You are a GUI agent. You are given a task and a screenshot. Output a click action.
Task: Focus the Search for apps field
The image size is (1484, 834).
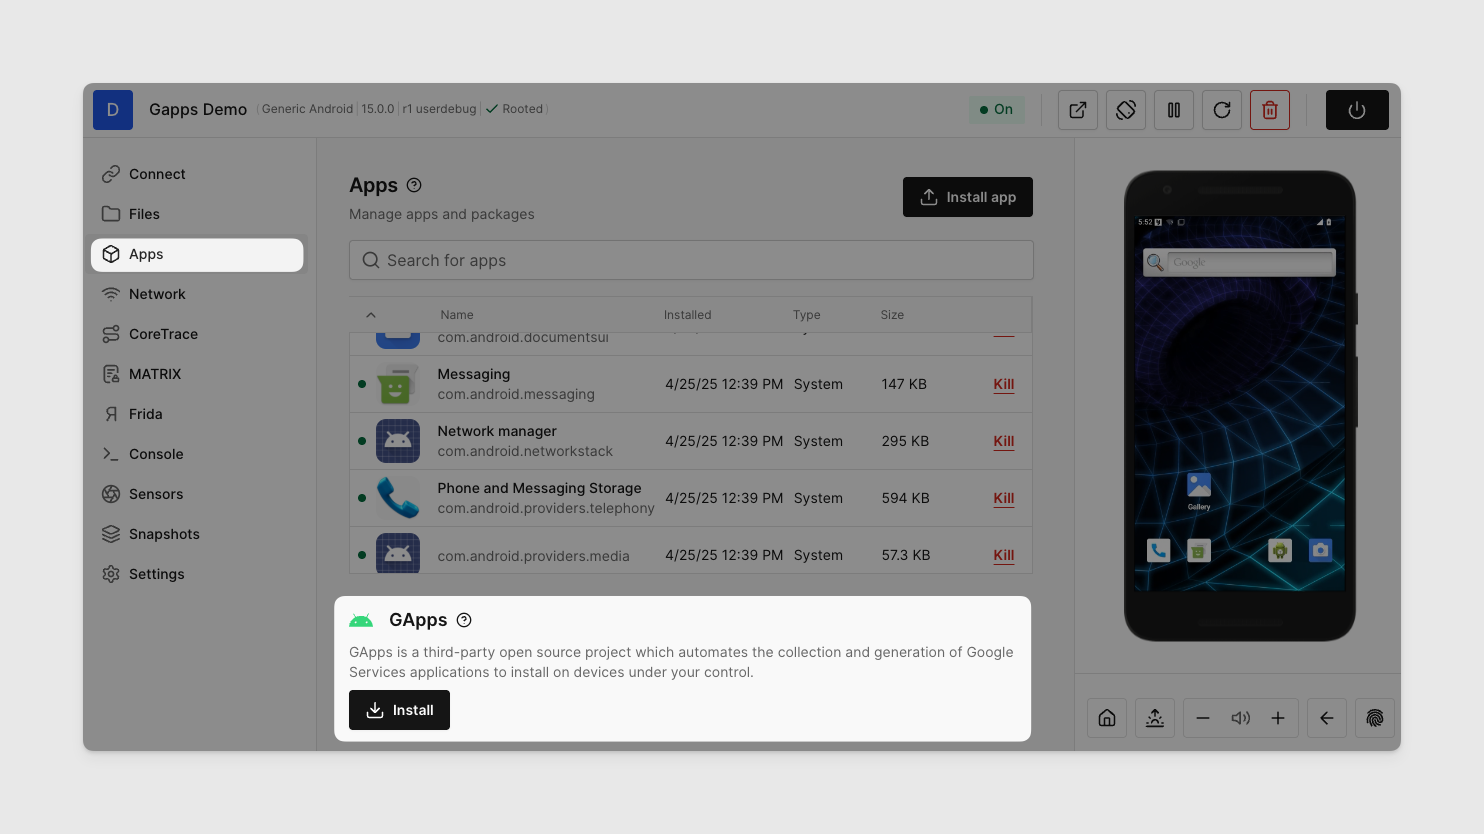coord(691,260)
